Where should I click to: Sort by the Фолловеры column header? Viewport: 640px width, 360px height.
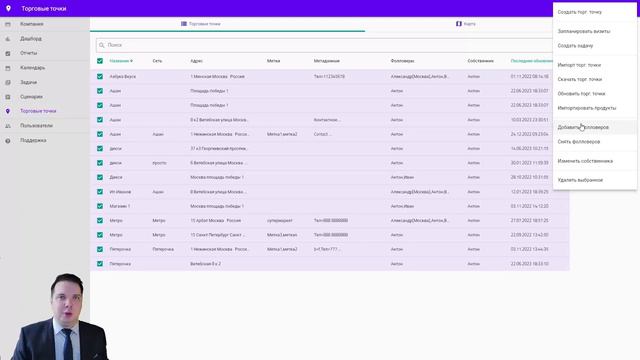[x=402, y=61]
